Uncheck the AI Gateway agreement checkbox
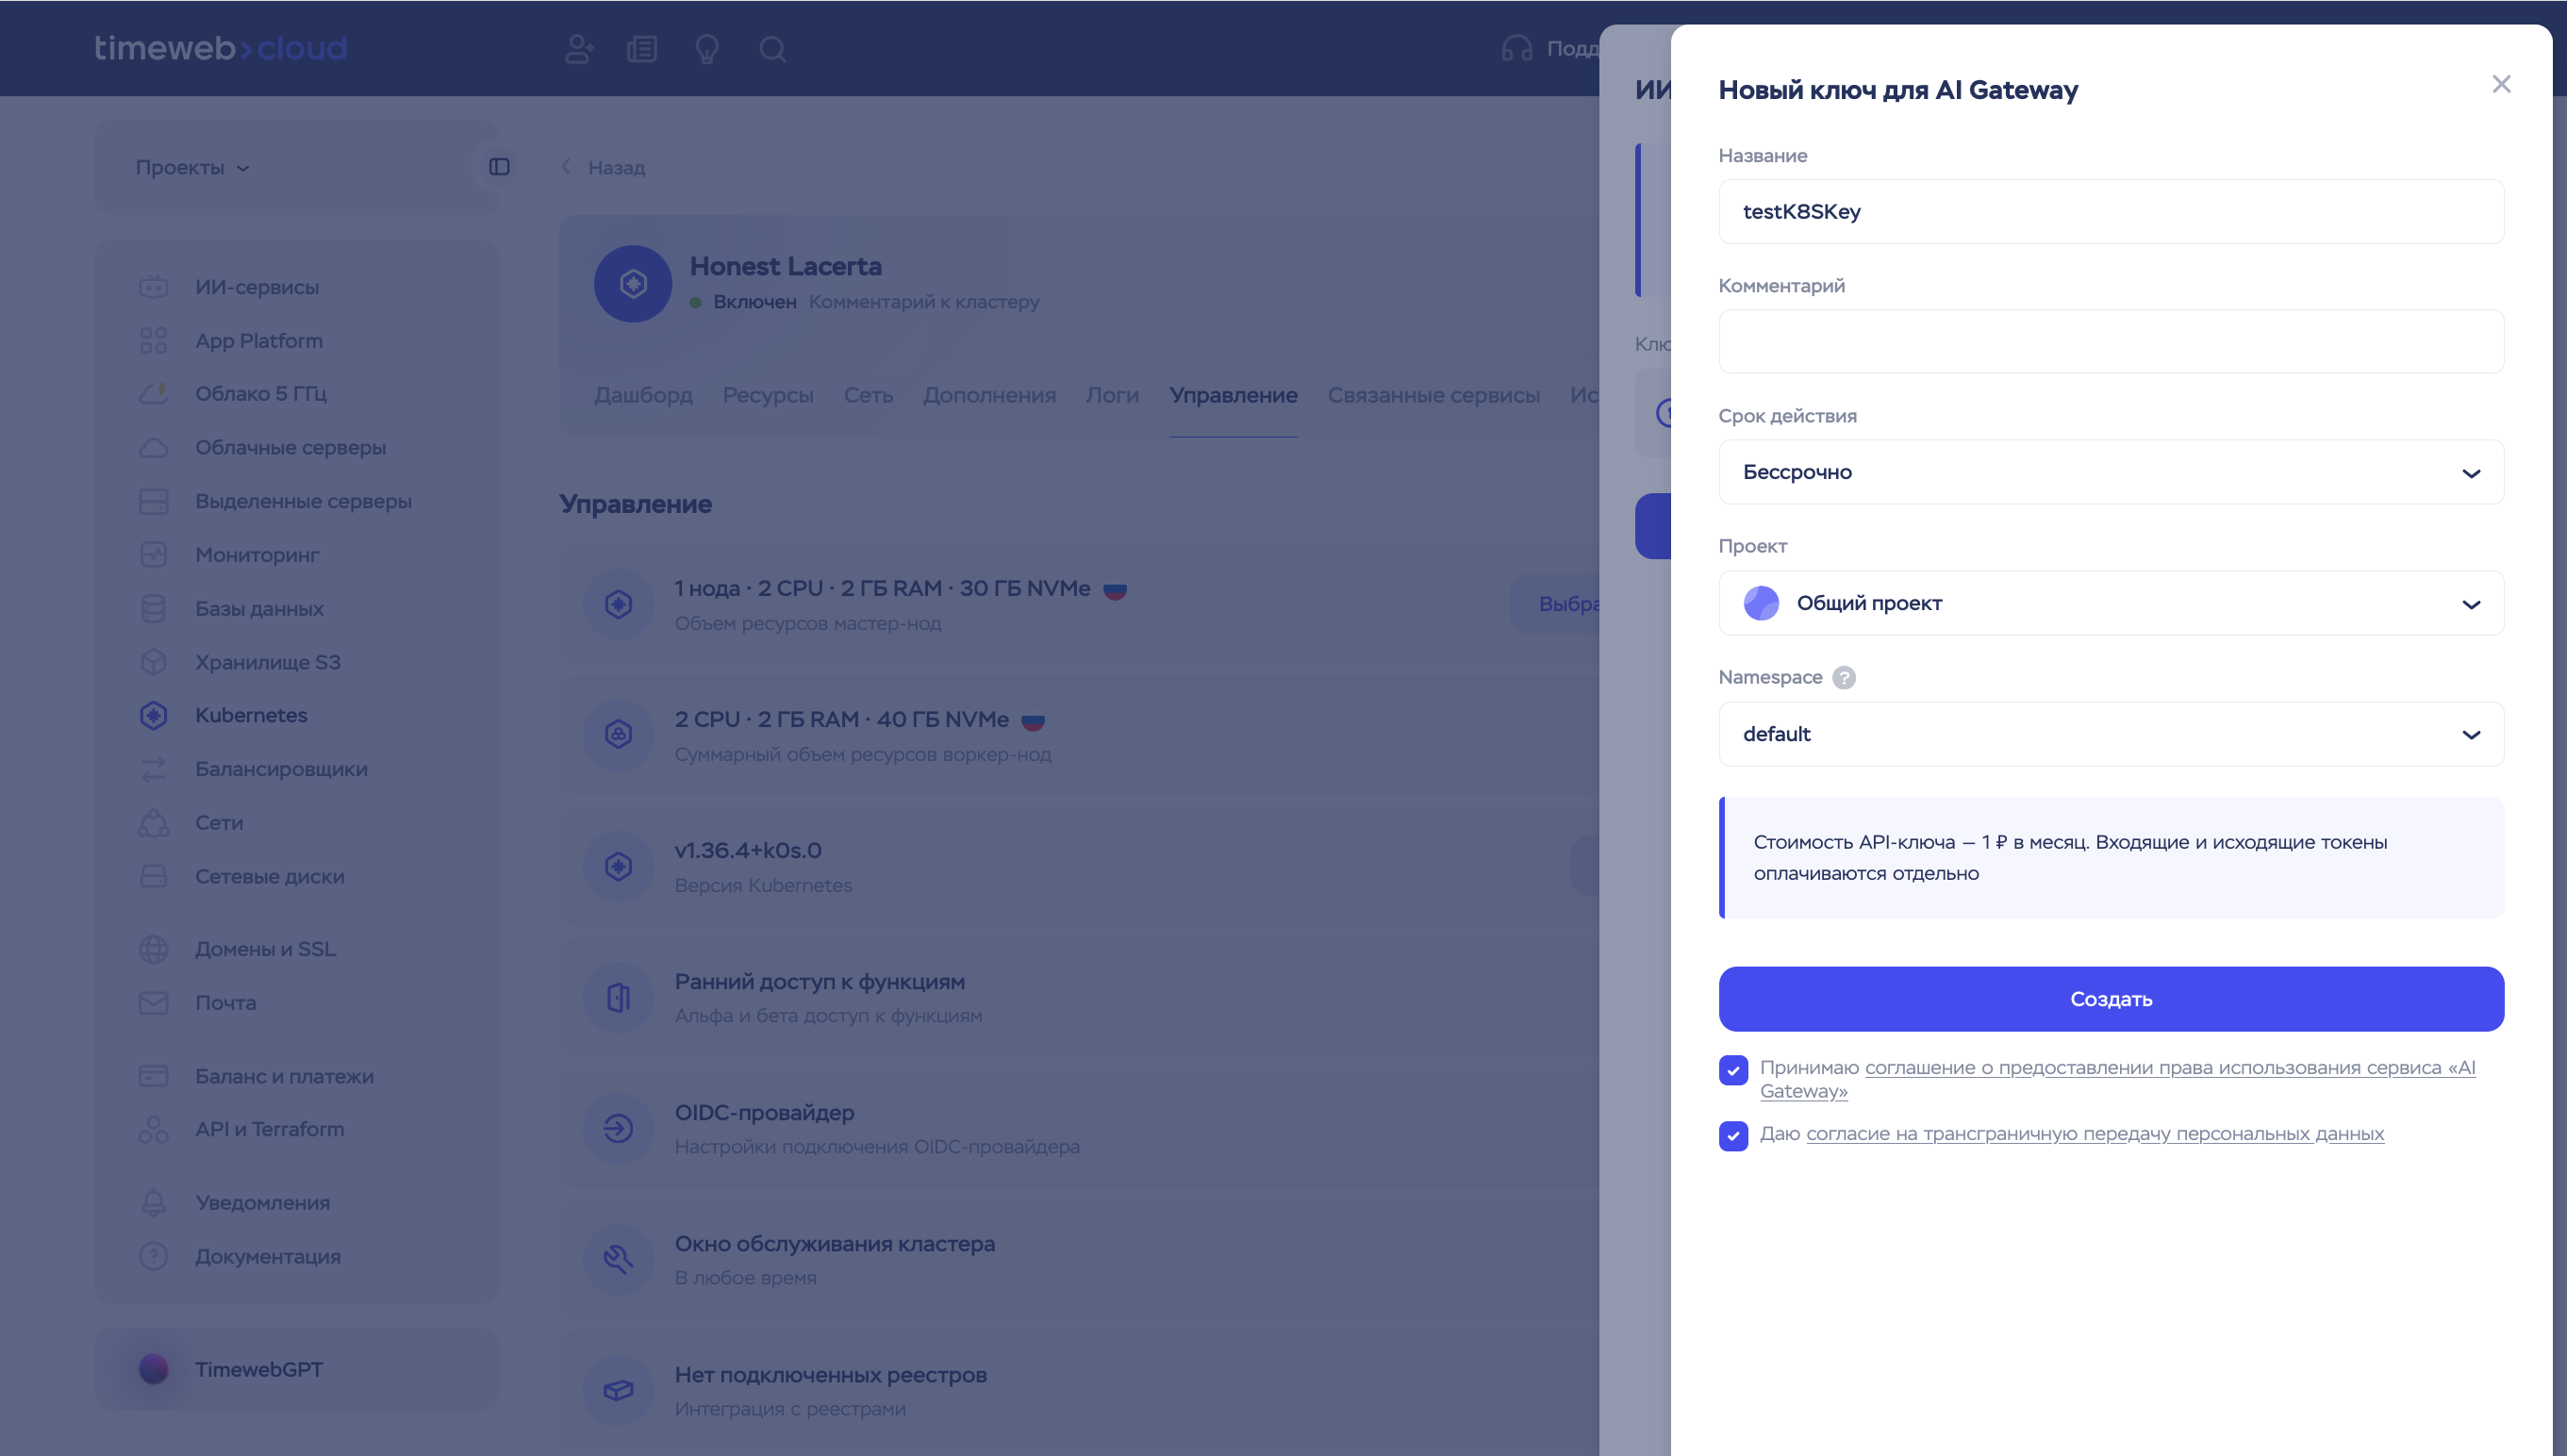The image size is (2567, 1456). pos(1733,1070)
